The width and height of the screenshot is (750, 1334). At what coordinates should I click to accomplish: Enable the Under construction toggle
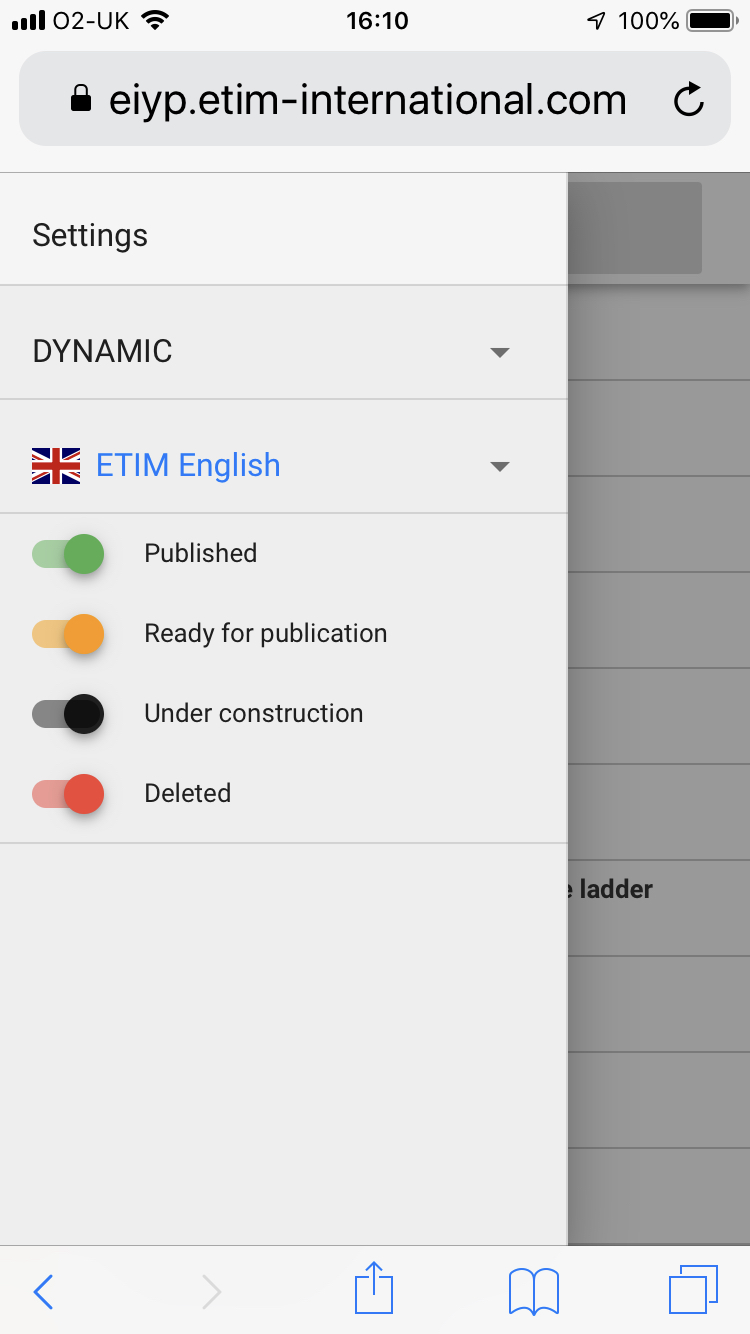coord(66,713)
